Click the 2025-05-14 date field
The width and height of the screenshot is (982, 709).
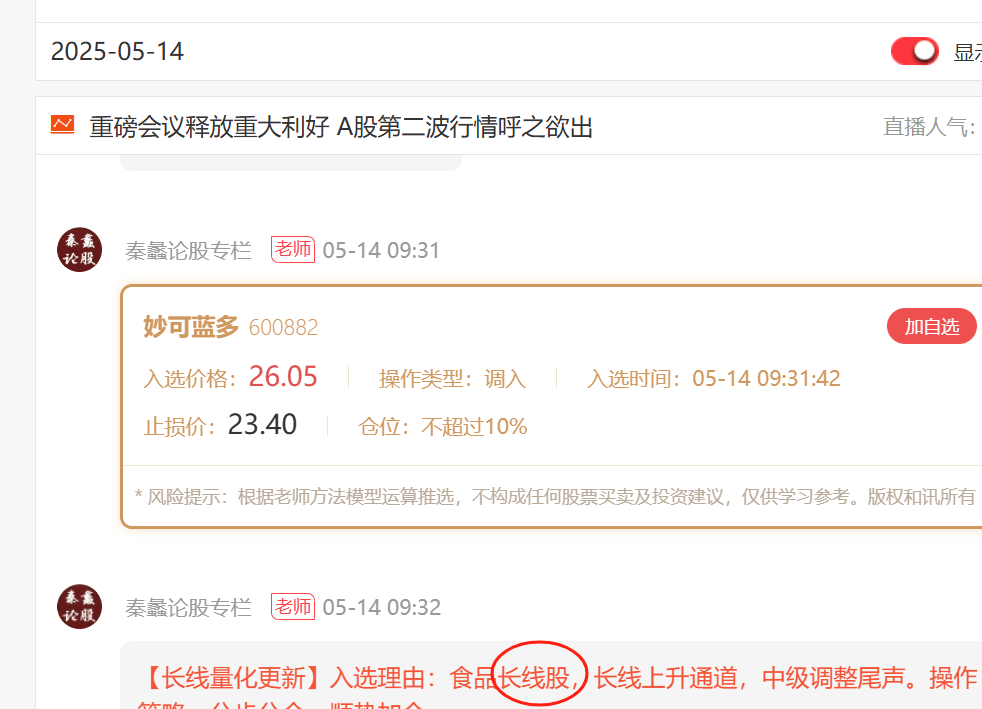(x=117, y=52)
